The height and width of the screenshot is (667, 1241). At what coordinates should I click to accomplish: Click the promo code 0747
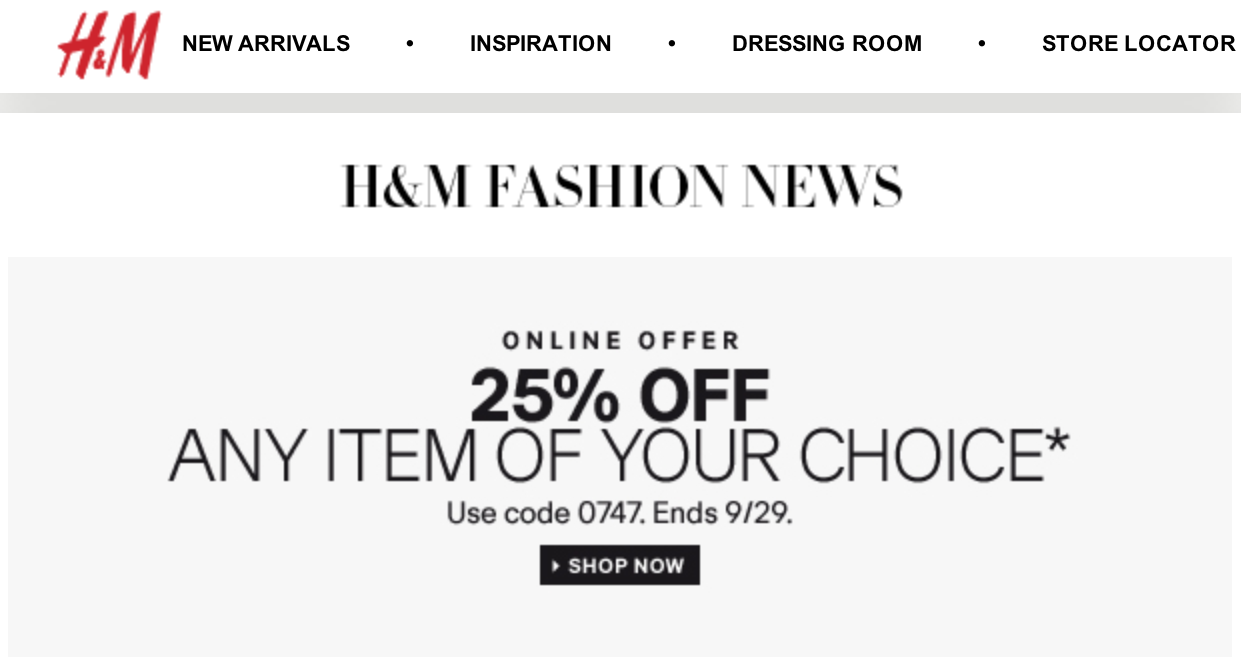[612, 514]
